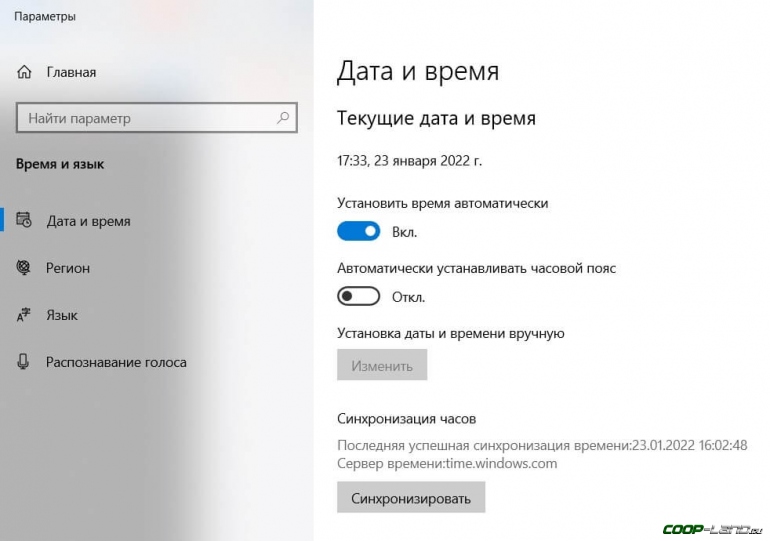Click the greyed Изменить button
770x541 pixels.
pyautogui.click(x=382, y=365)
